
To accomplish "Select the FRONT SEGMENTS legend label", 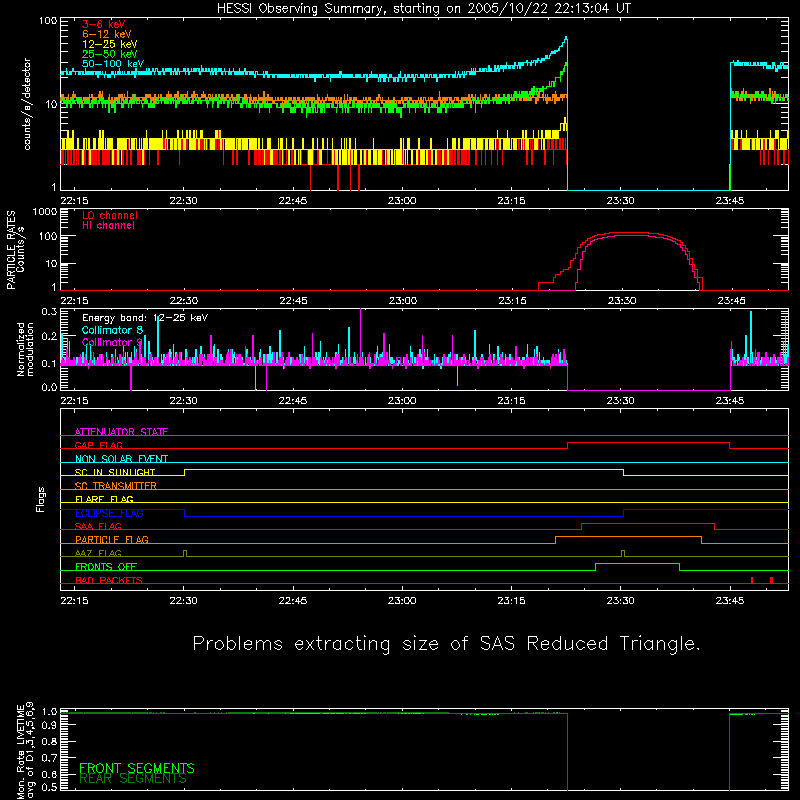I will (137, 768).
